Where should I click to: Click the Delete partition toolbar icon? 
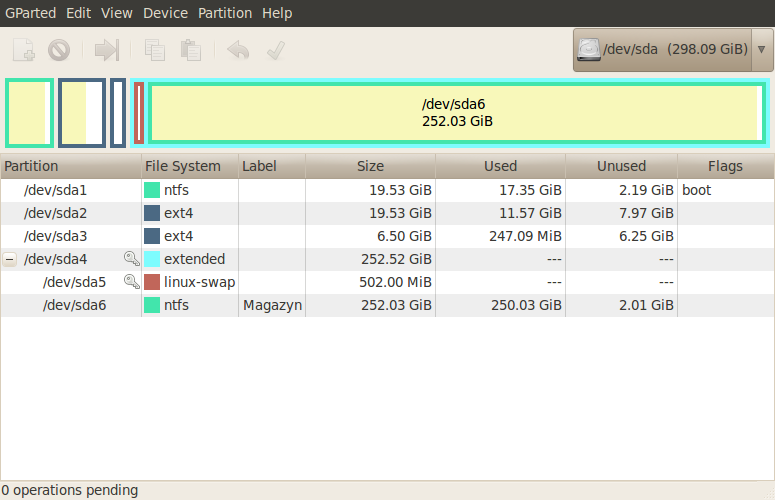click(59, 50)
